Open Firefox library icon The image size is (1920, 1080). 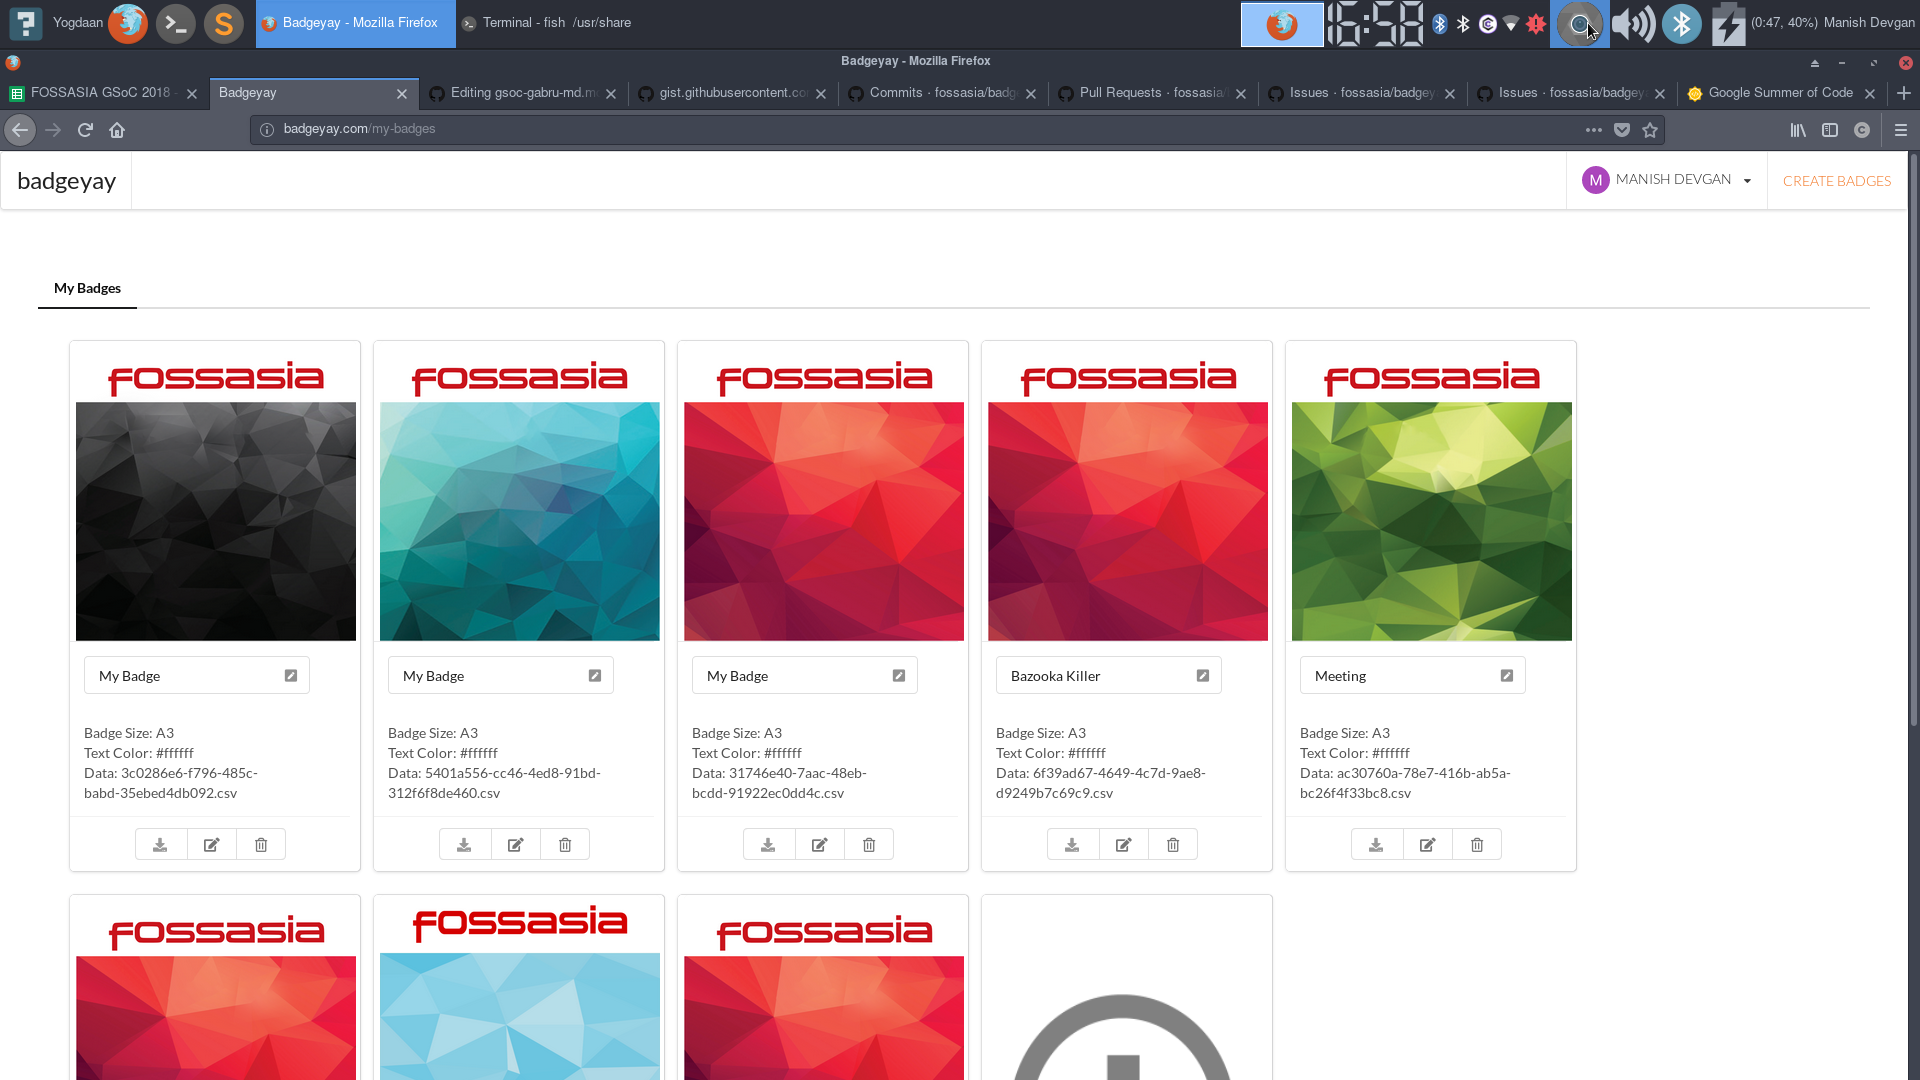click(x=1798, y=130)
